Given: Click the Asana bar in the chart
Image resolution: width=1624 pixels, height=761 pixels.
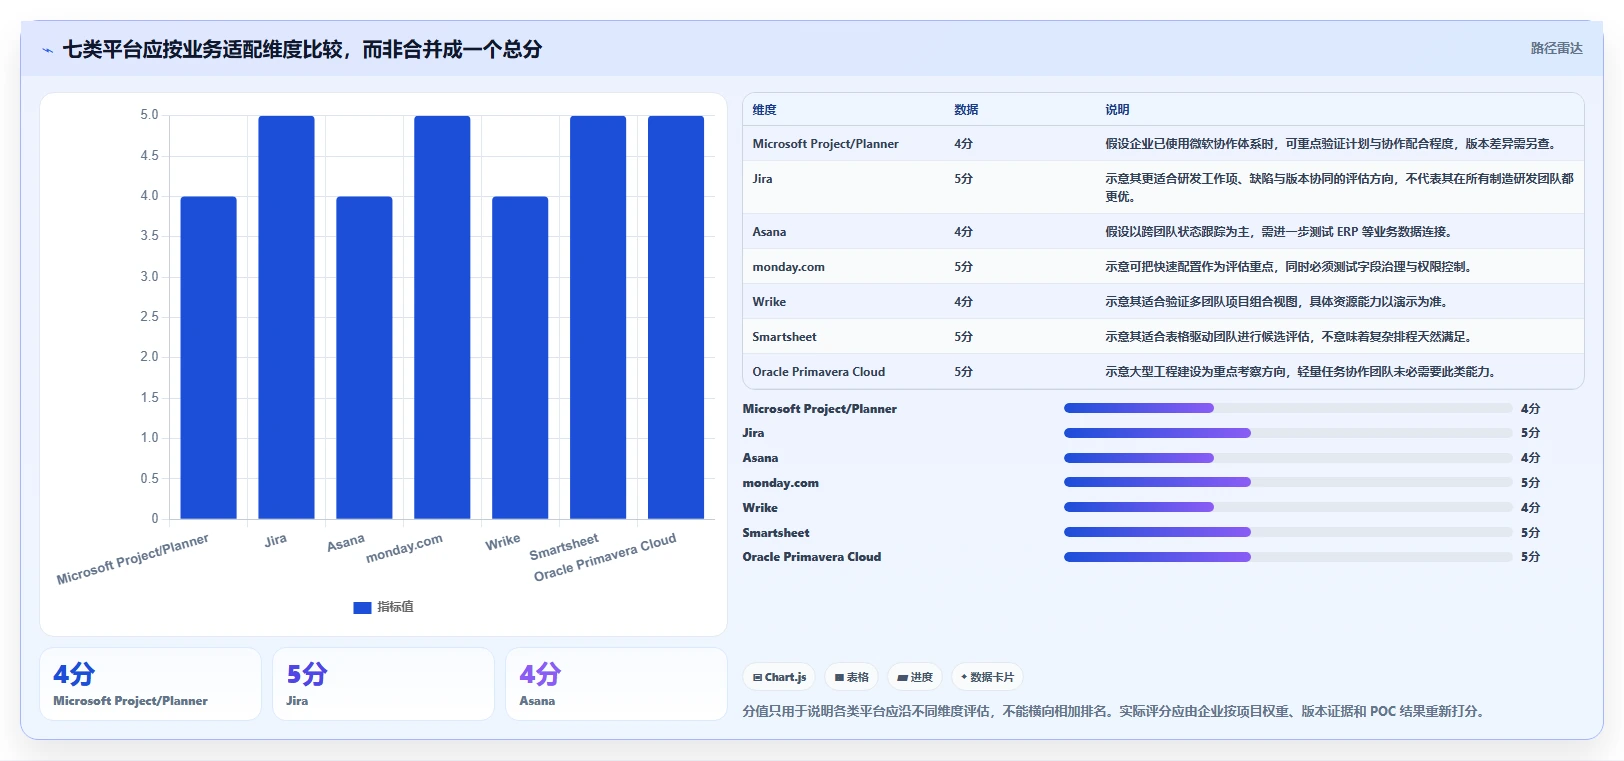Looking at the screenshot, I should (x=364, y=358).
